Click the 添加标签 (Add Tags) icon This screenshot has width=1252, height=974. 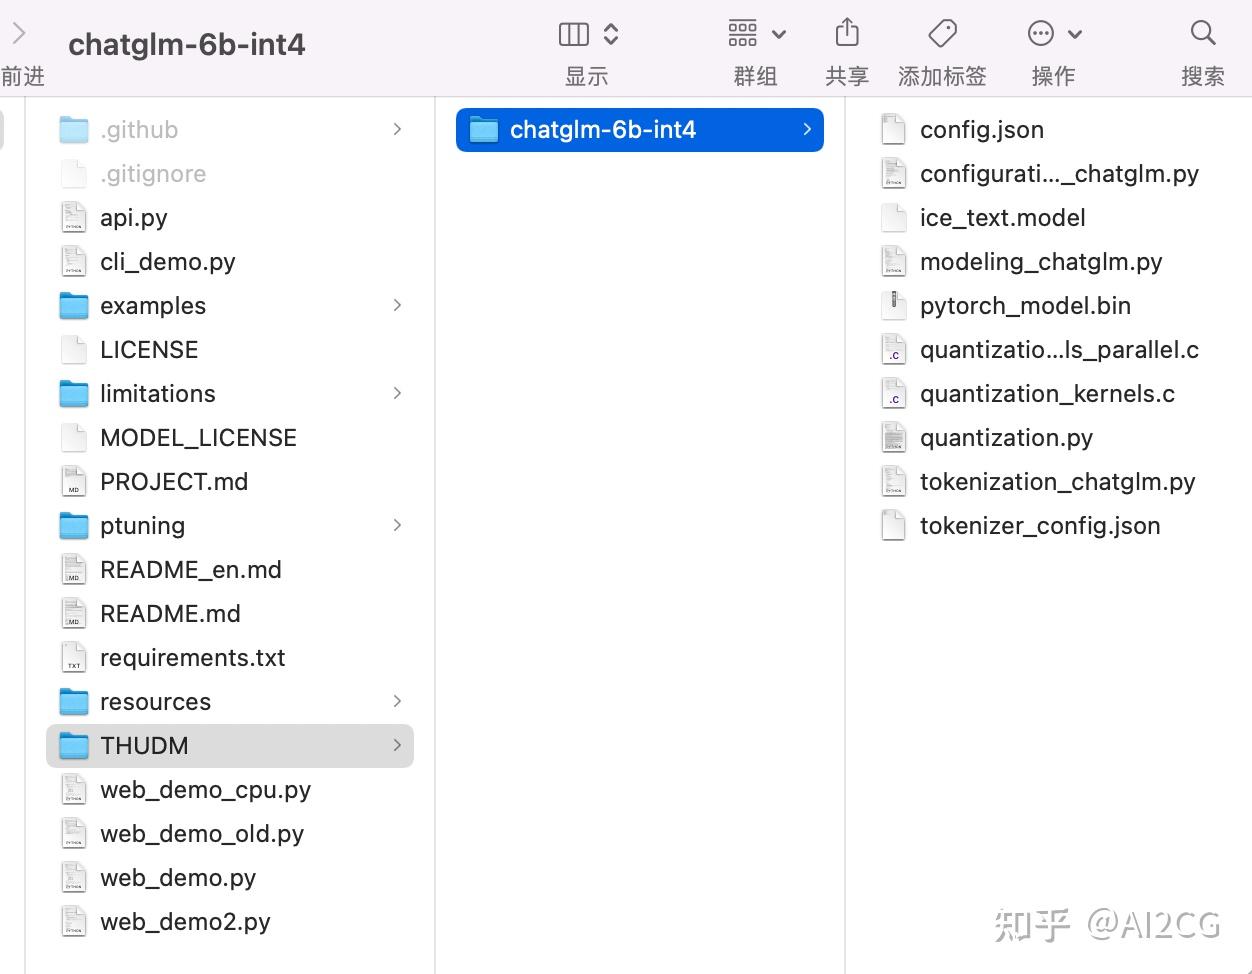coord(941,33)
